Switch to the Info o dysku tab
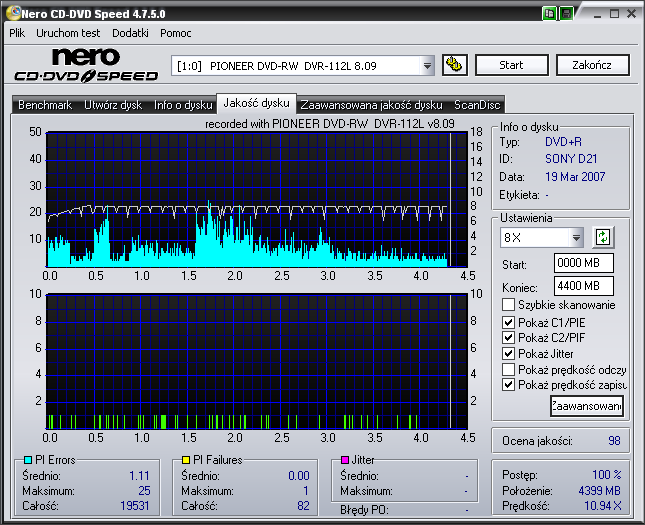 (183, 105)
